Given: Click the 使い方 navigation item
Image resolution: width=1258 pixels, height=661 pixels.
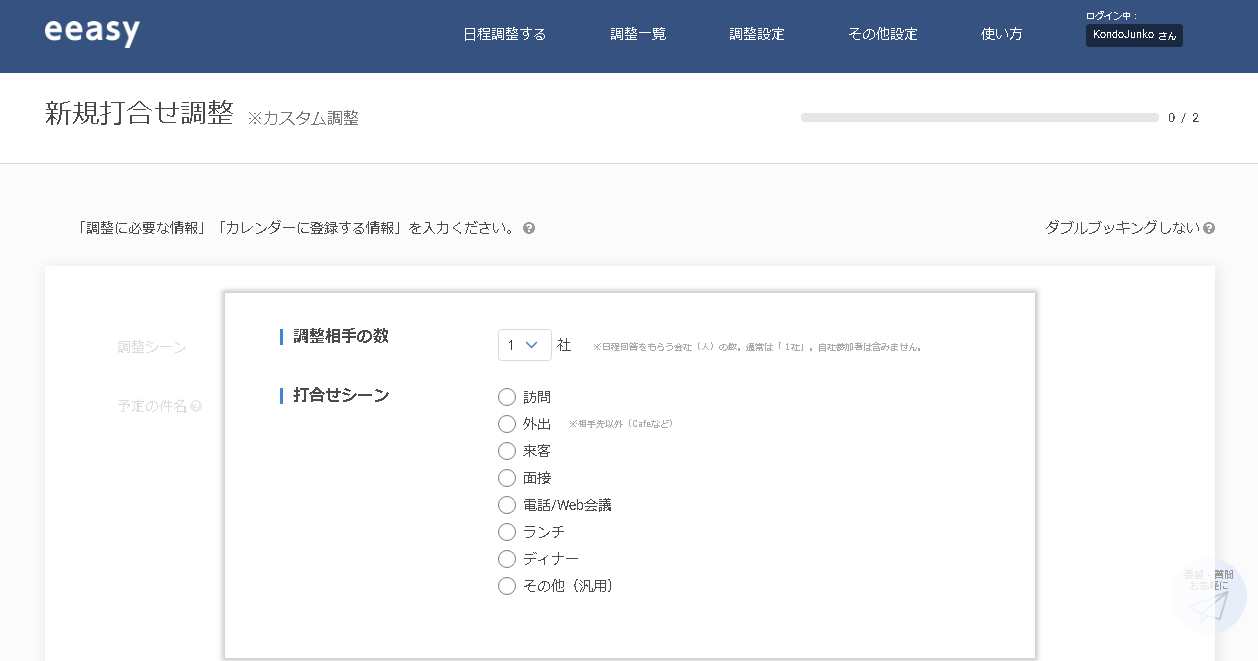Looking at the screenshot, I should [x=1001, y=33].
